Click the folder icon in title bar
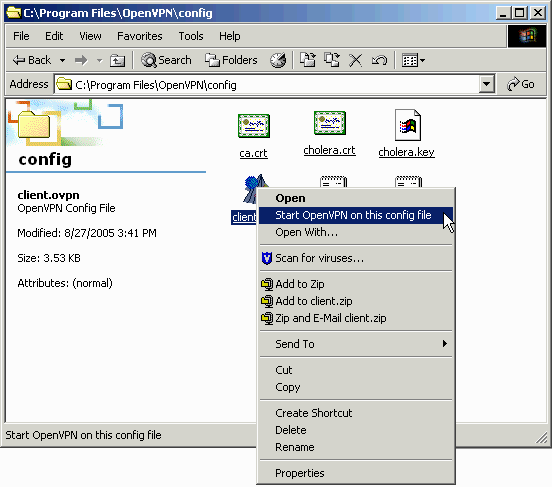 point(13,13)
